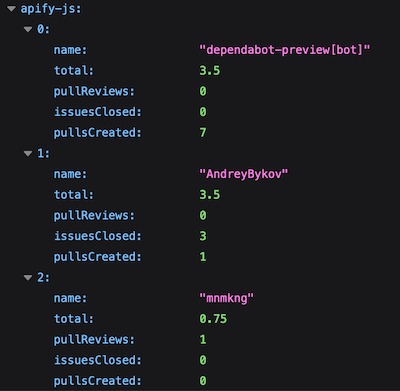Select the "AndreyBykov" name value

click(243, 174)
